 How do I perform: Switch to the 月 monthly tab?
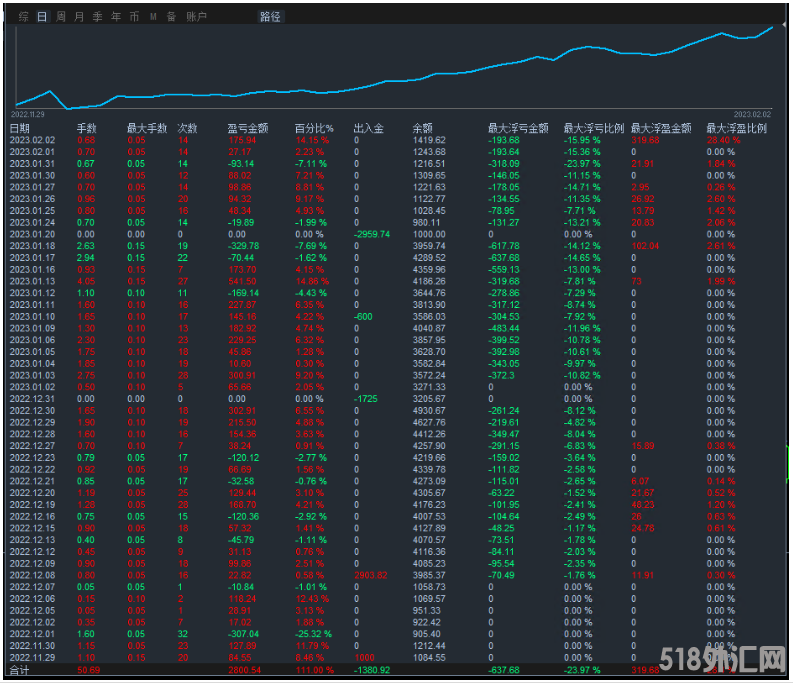coord(79,17)
